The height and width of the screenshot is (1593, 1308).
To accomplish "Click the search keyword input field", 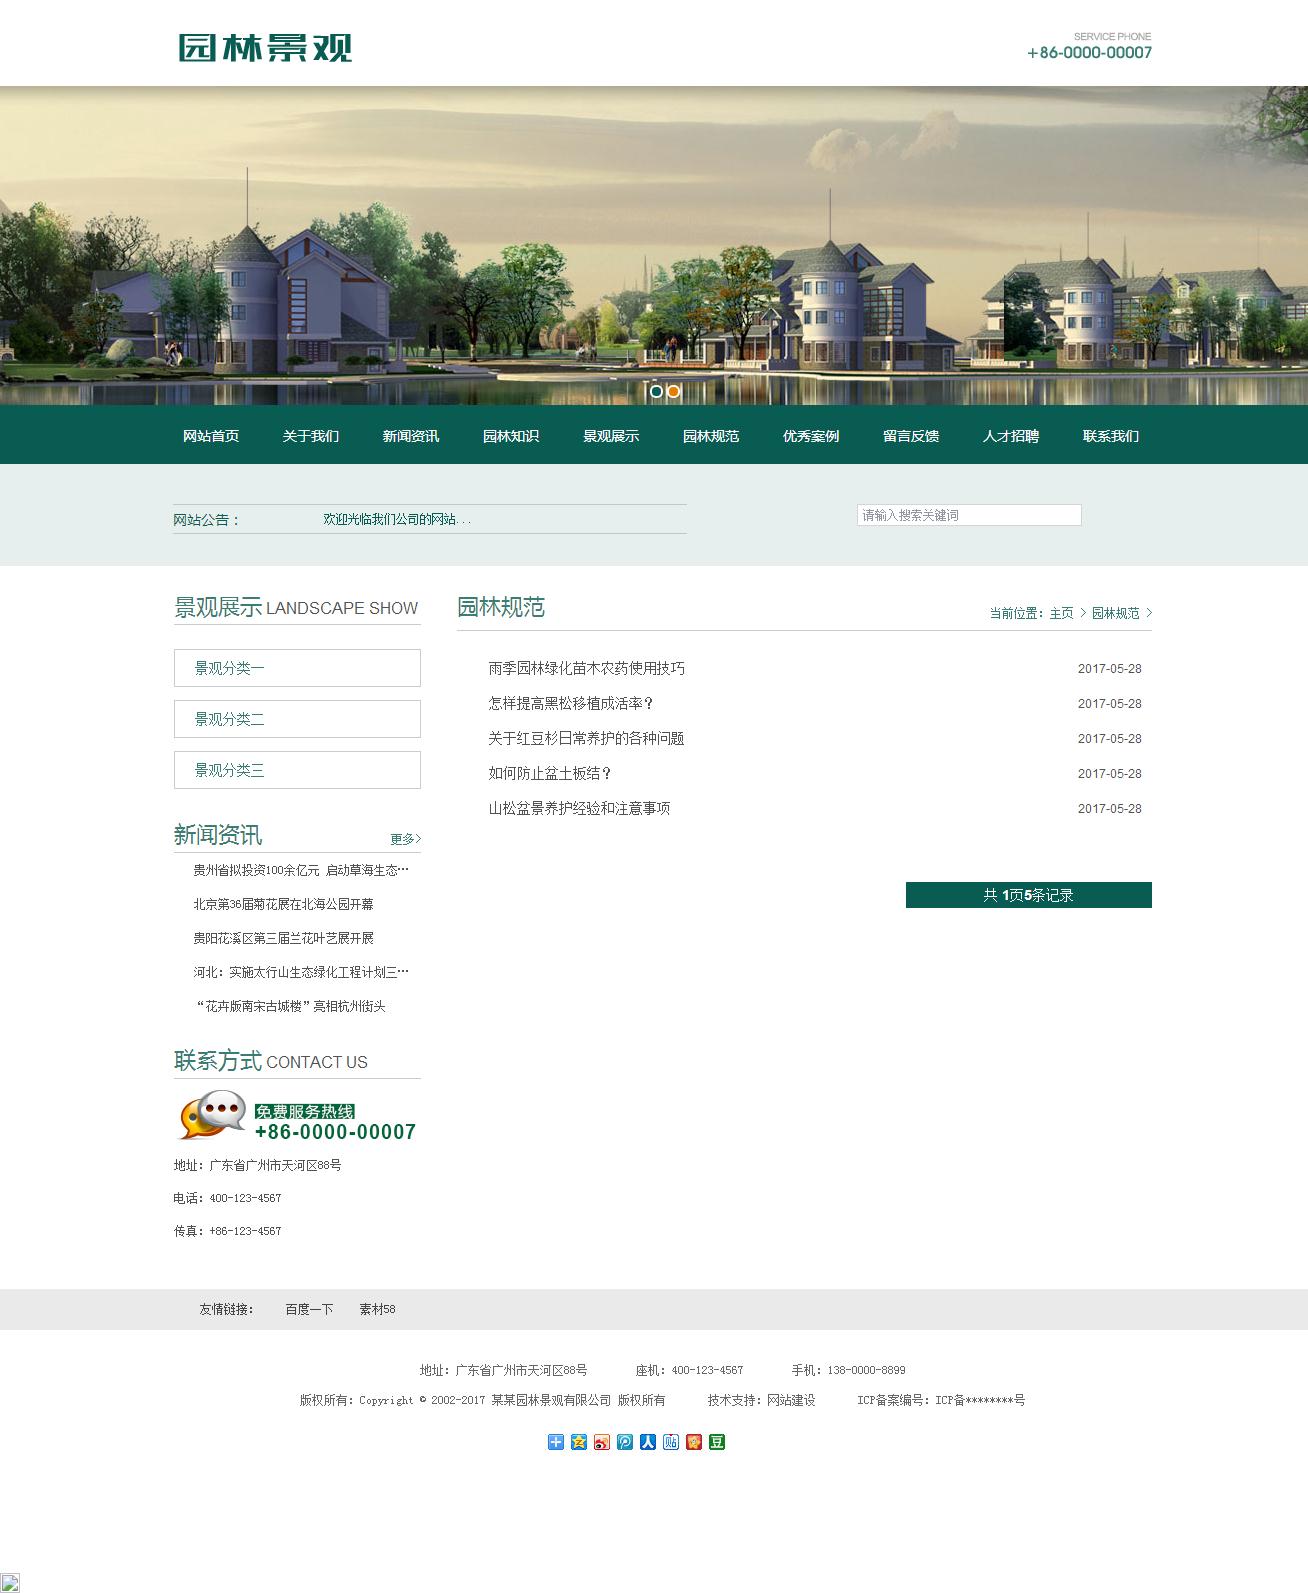I will click(x=968, y=515).
